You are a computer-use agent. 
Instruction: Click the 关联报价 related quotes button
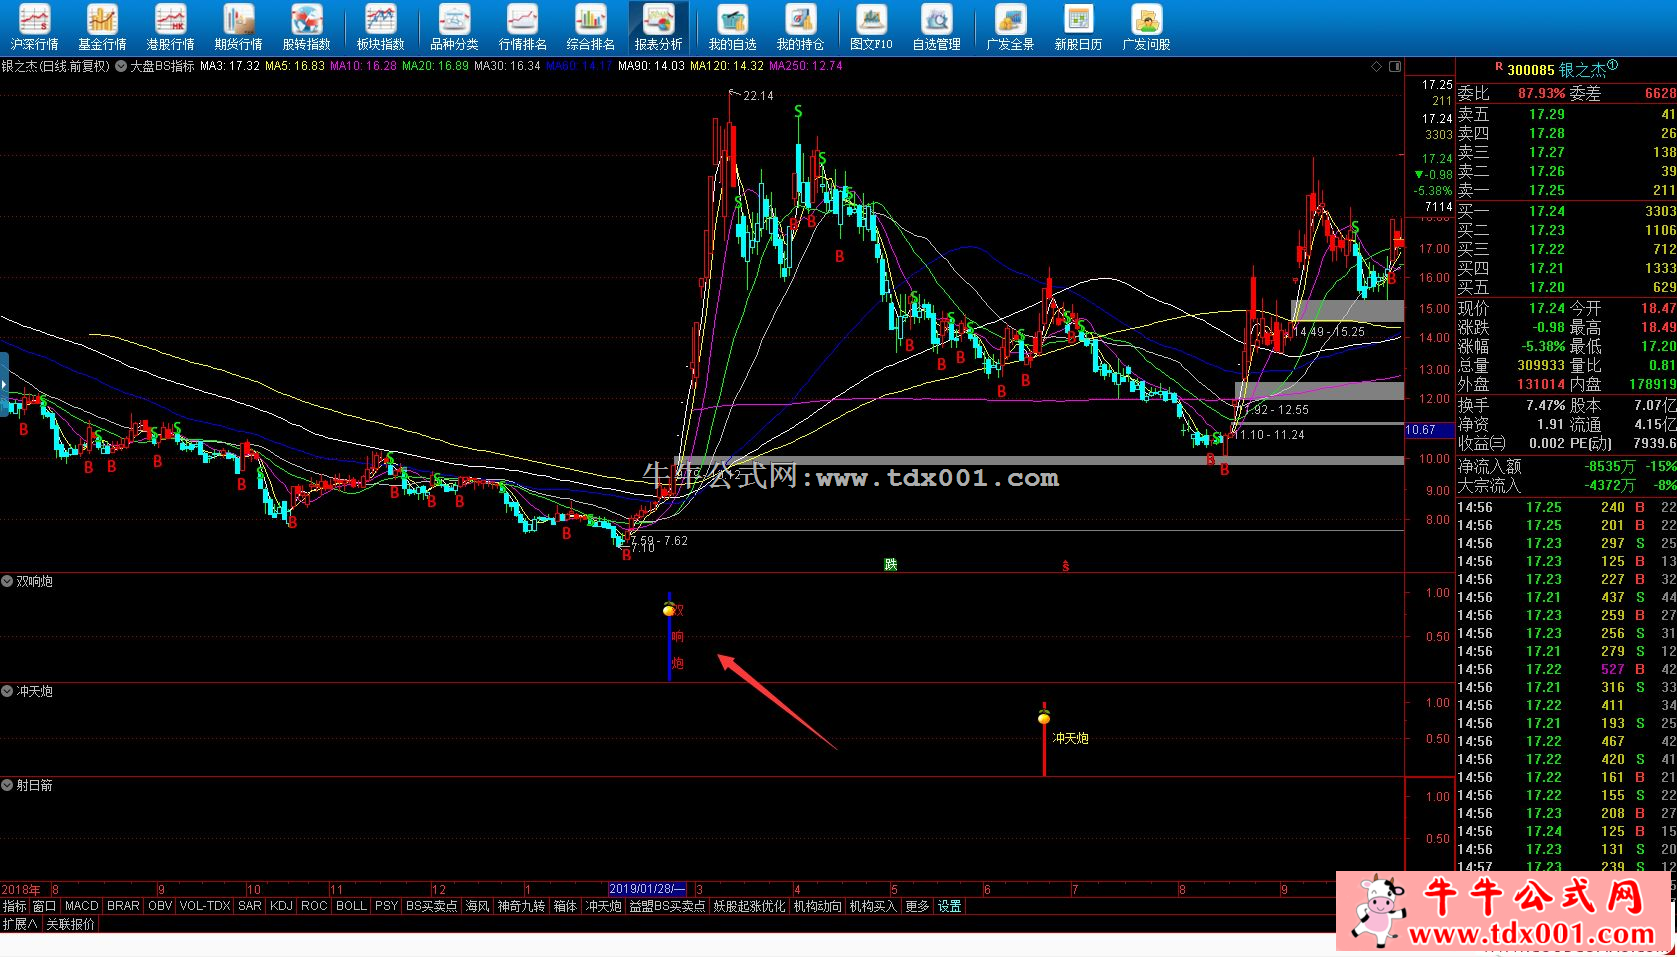coord(71,924)
